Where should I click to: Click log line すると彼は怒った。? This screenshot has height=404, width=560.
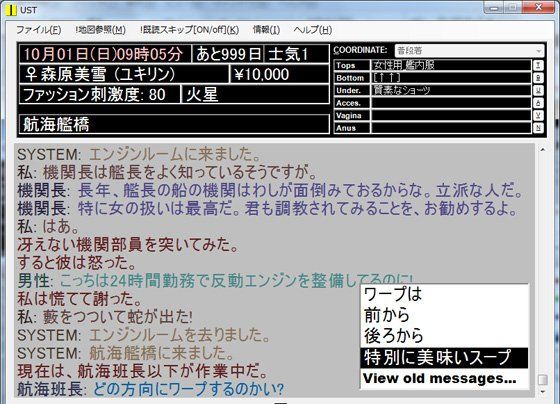pyautogui.click(x=77, y=263)
